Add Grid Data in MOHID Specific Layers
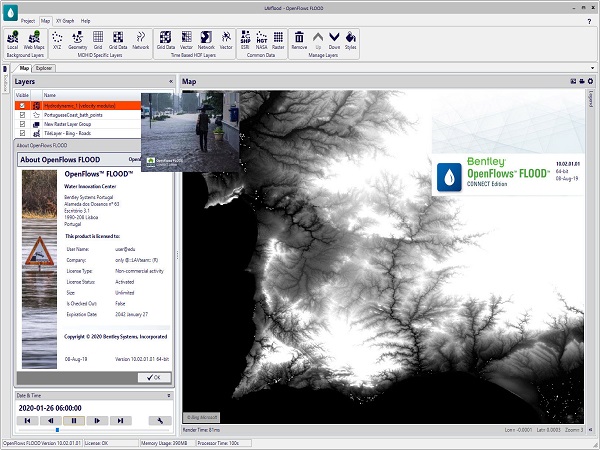Viewport: 600px width, 450px height. tap(118, 40)
